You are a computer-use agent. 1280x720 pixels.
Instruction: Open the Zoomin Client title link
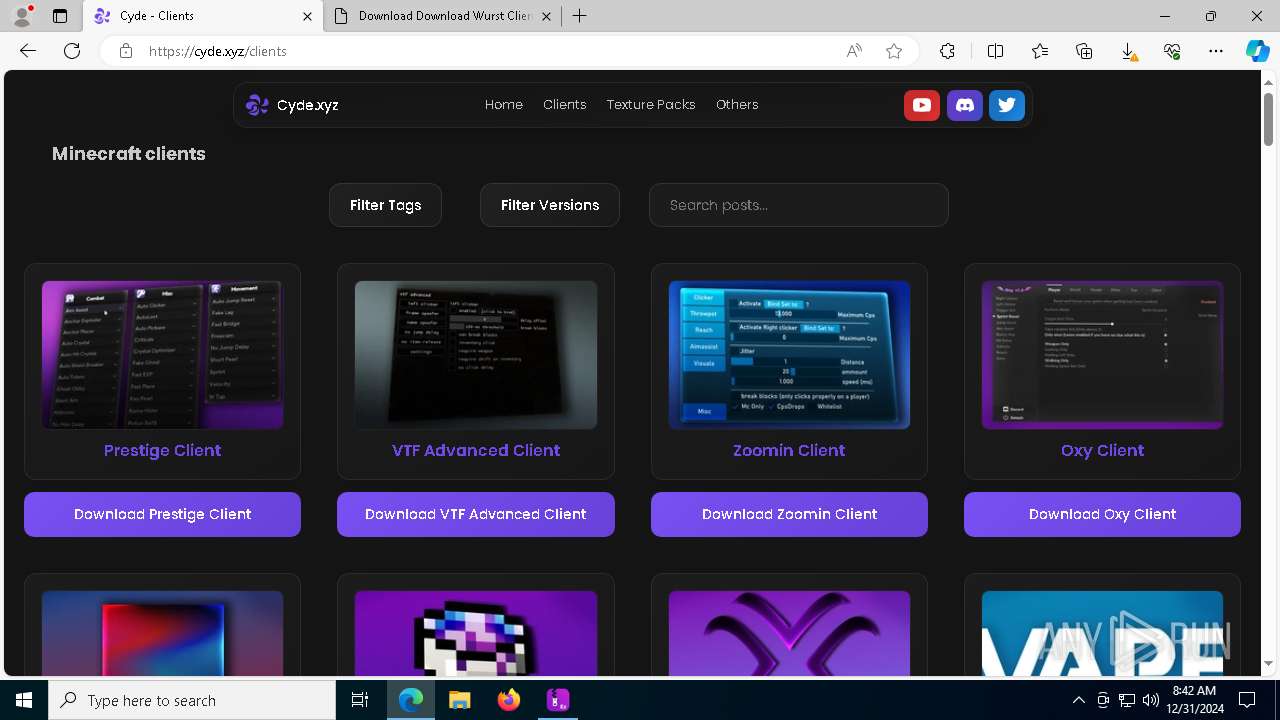(789, 451)
